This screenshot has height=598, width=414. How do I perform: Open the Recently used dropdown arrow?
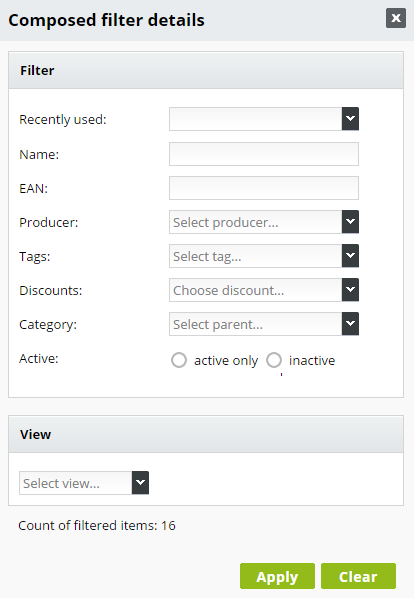pos(350,119)
